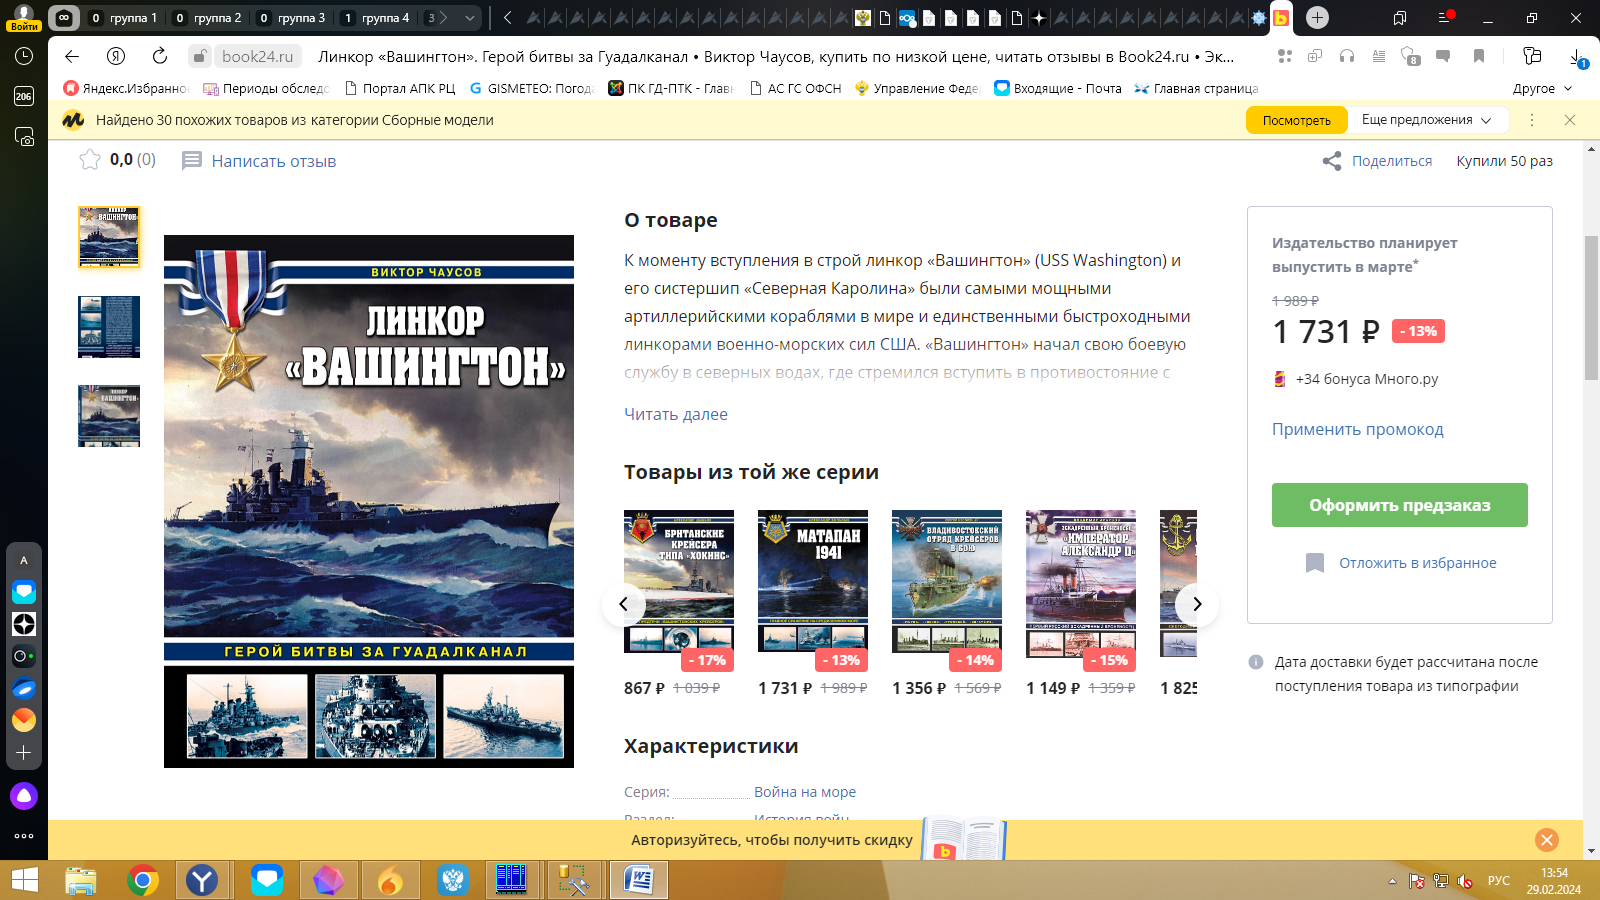1600x900 pixels.
Task: Select the third book preview thumbnail
Action: click(109, 416)
